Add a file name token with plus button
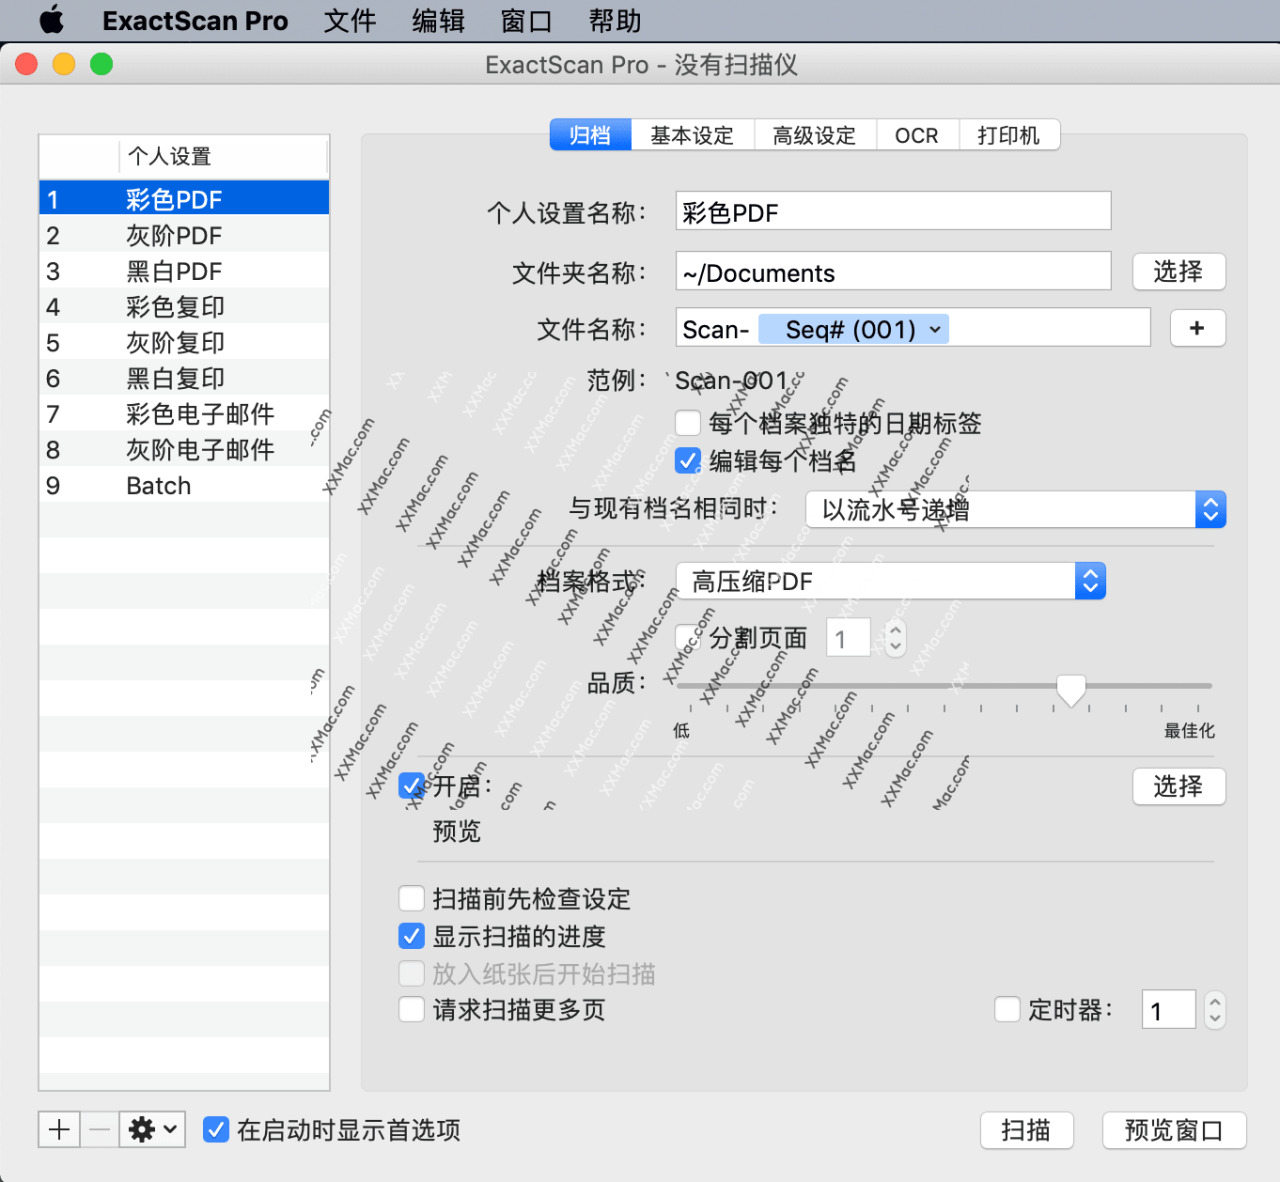This screenshot has width=1280, height=1182. tap(1196, 328)
